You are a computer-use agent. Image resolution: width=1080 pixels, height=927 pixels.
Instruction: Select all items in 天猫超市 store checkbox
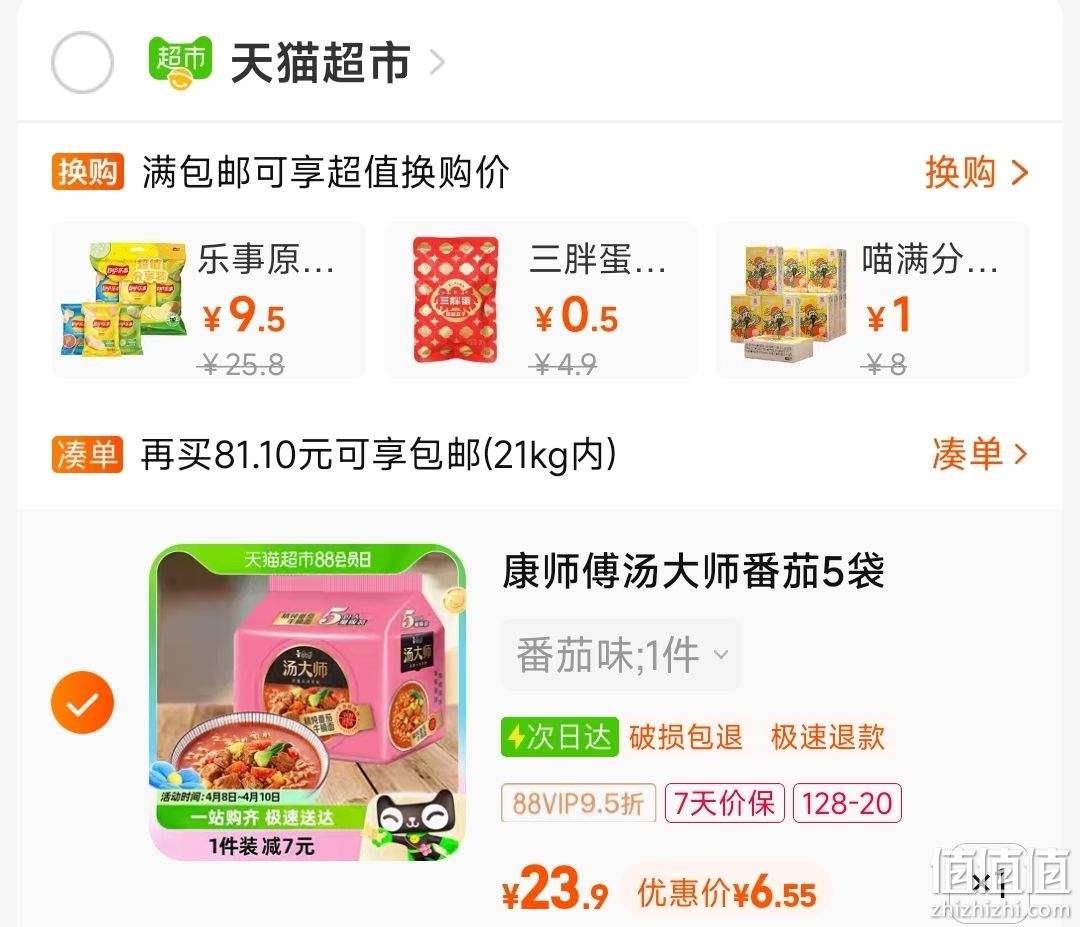tap(82, 63)
